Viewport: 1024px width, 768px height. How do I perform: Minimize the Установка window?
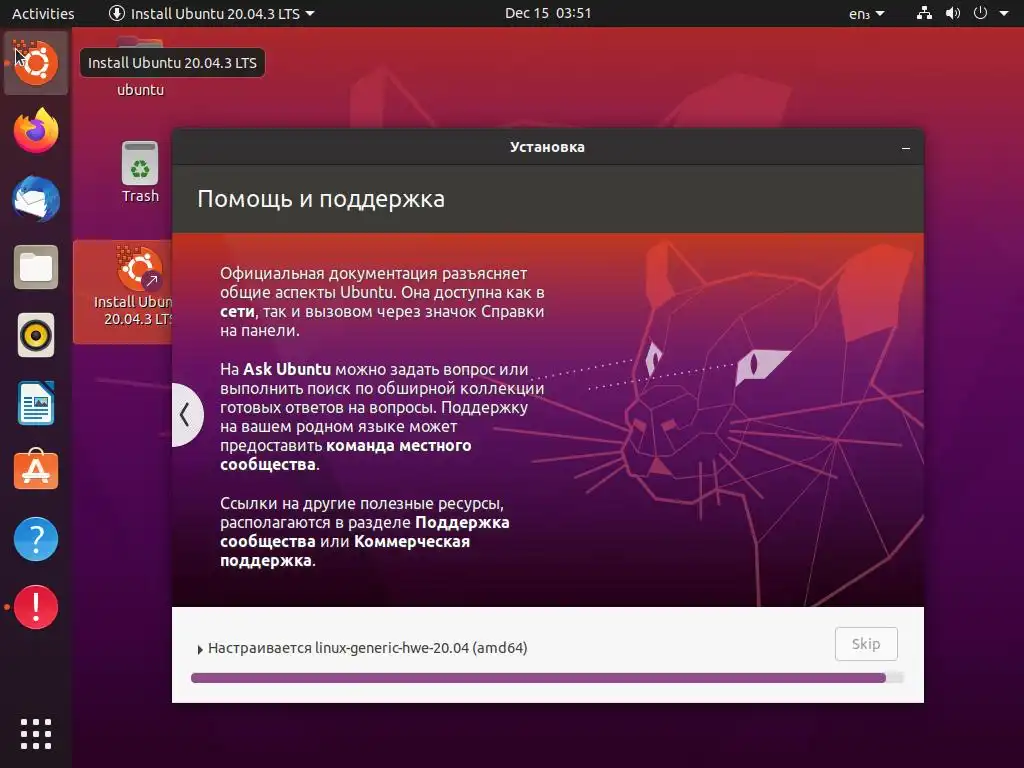point(906,148)
